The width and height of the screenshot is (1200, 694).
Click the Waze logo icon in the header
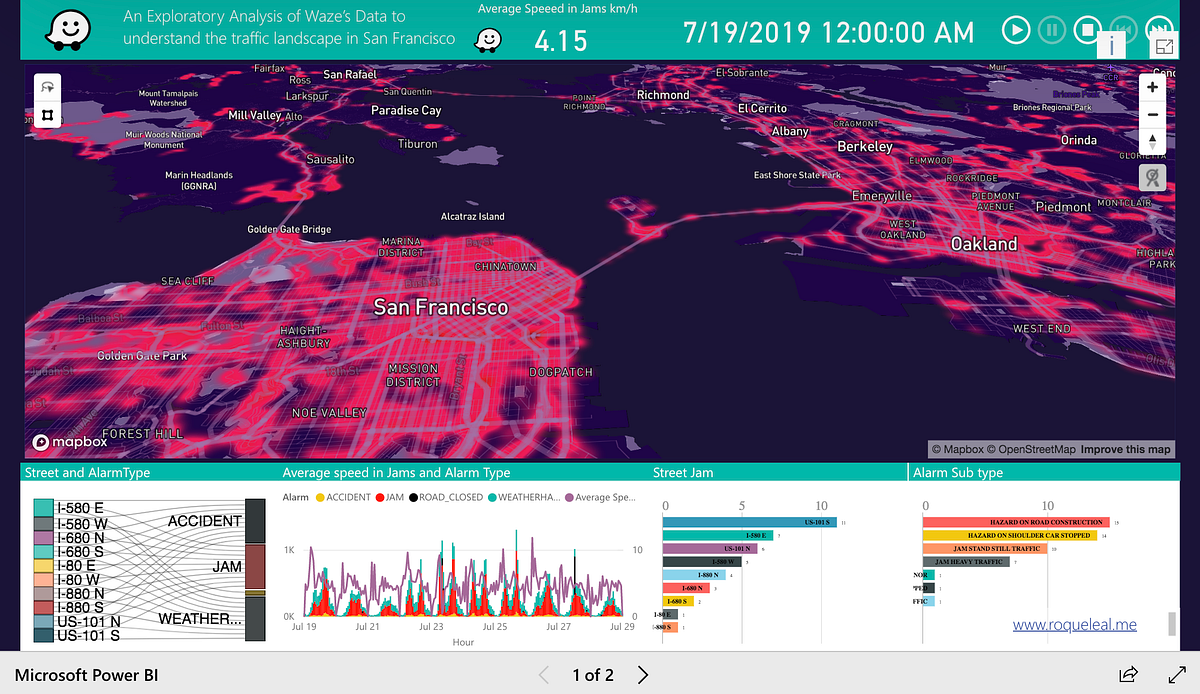[67, 29]
